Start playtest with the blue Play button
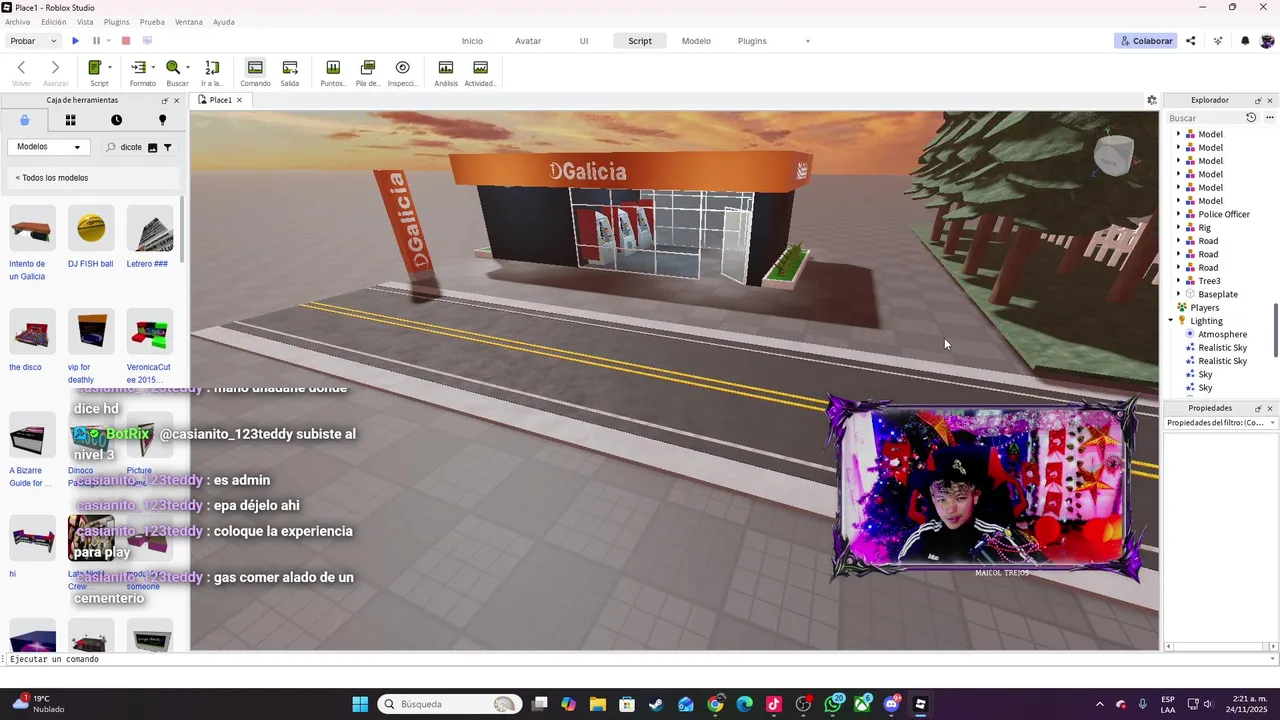 [75, 41]
